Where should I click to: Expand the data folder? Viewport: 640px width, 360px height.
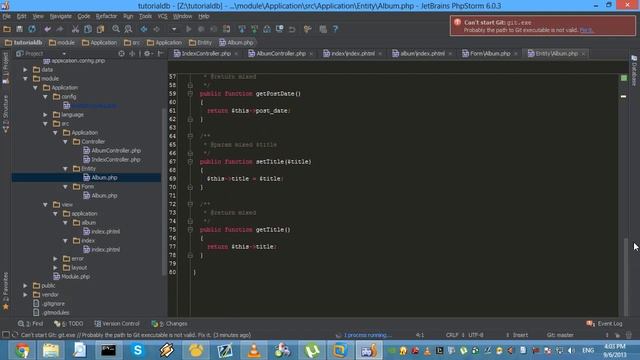coord(25,70)
